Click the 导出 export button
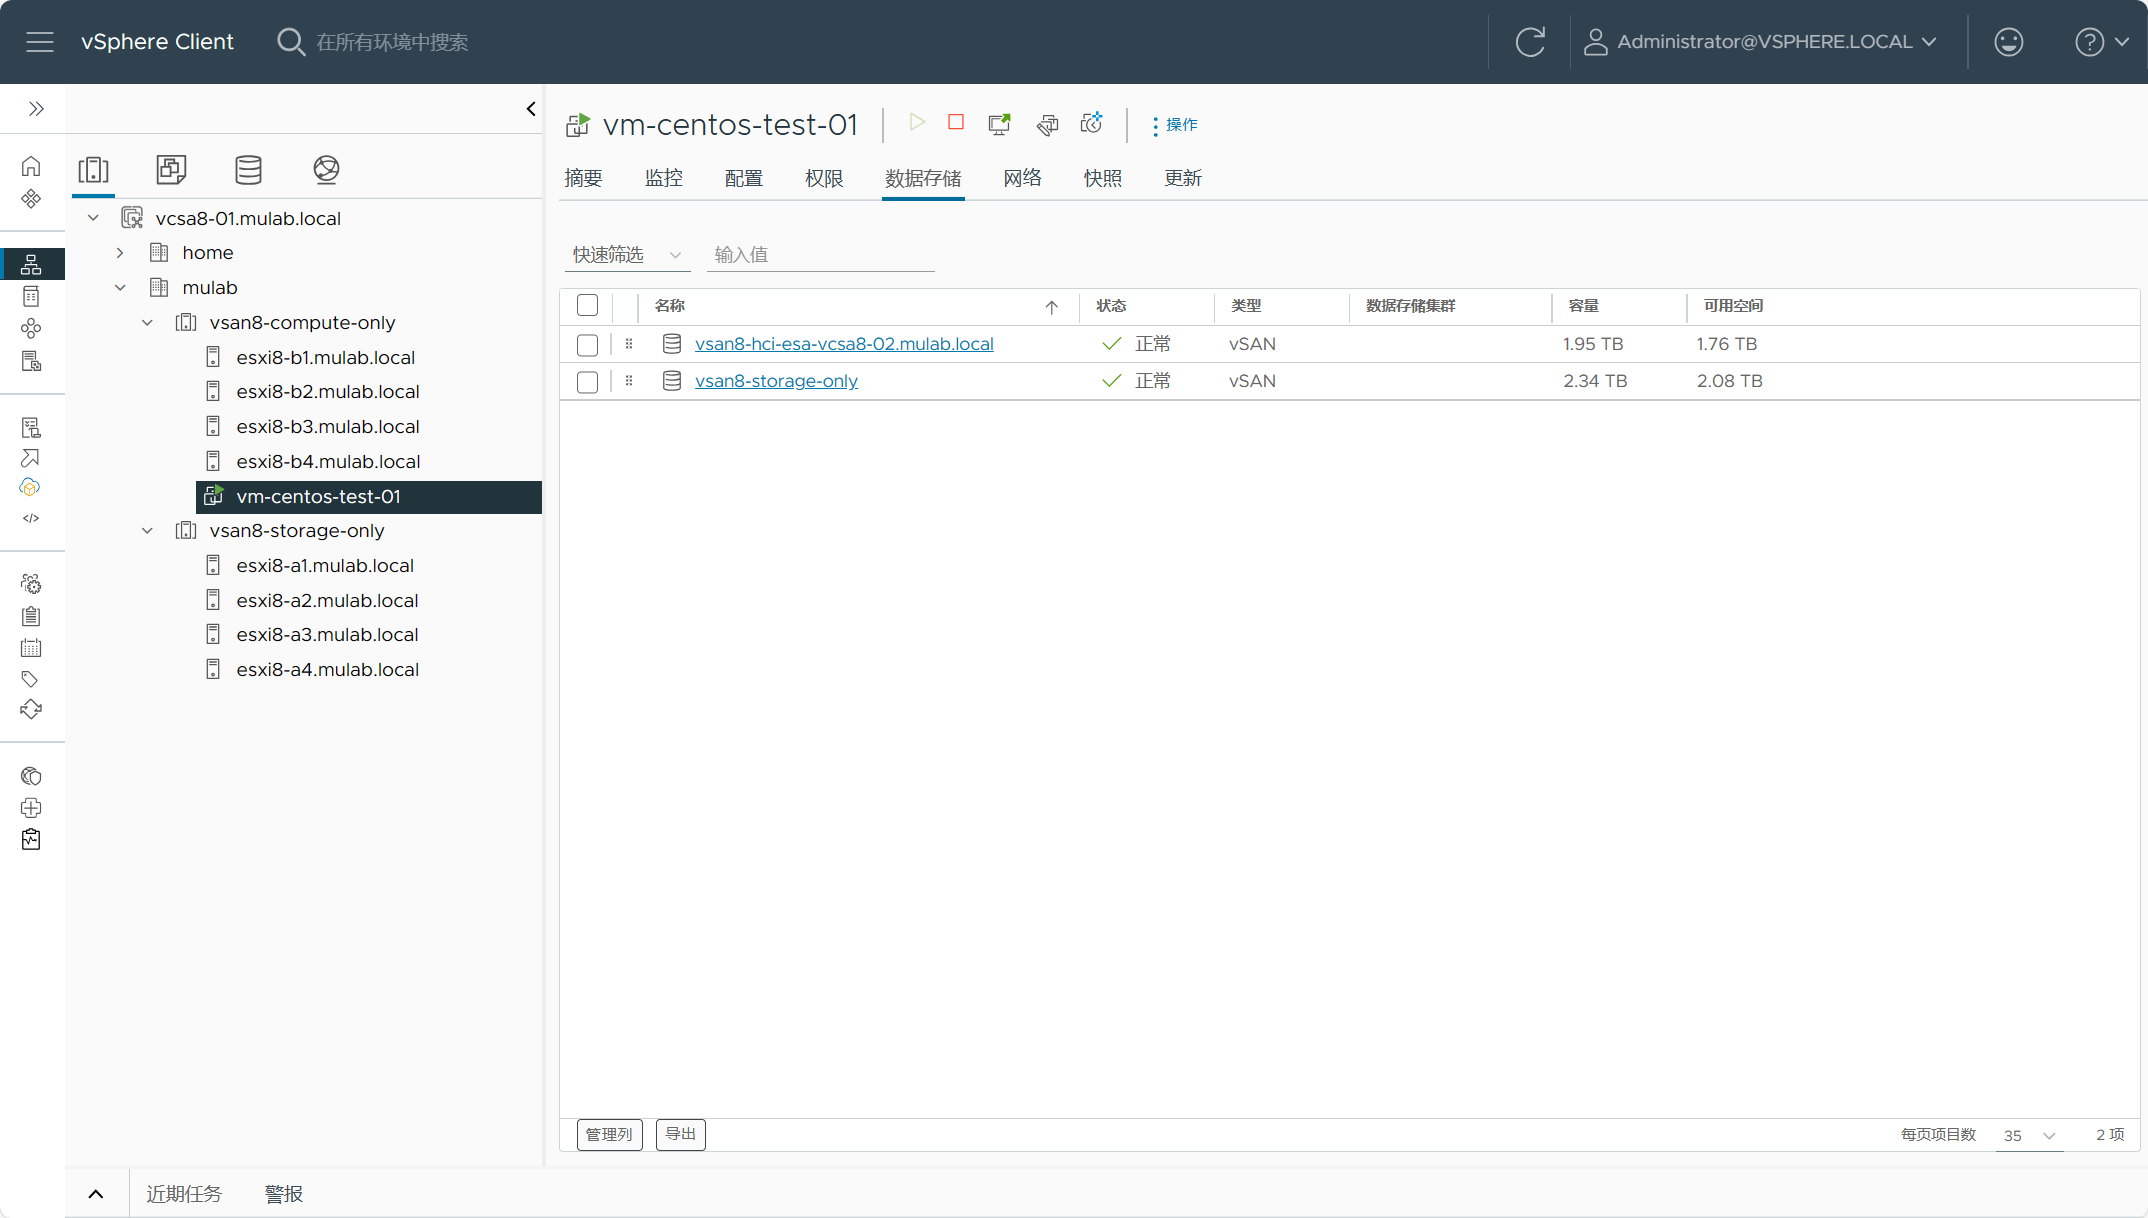2148x1218 pixels. (x=681, y=1135)
